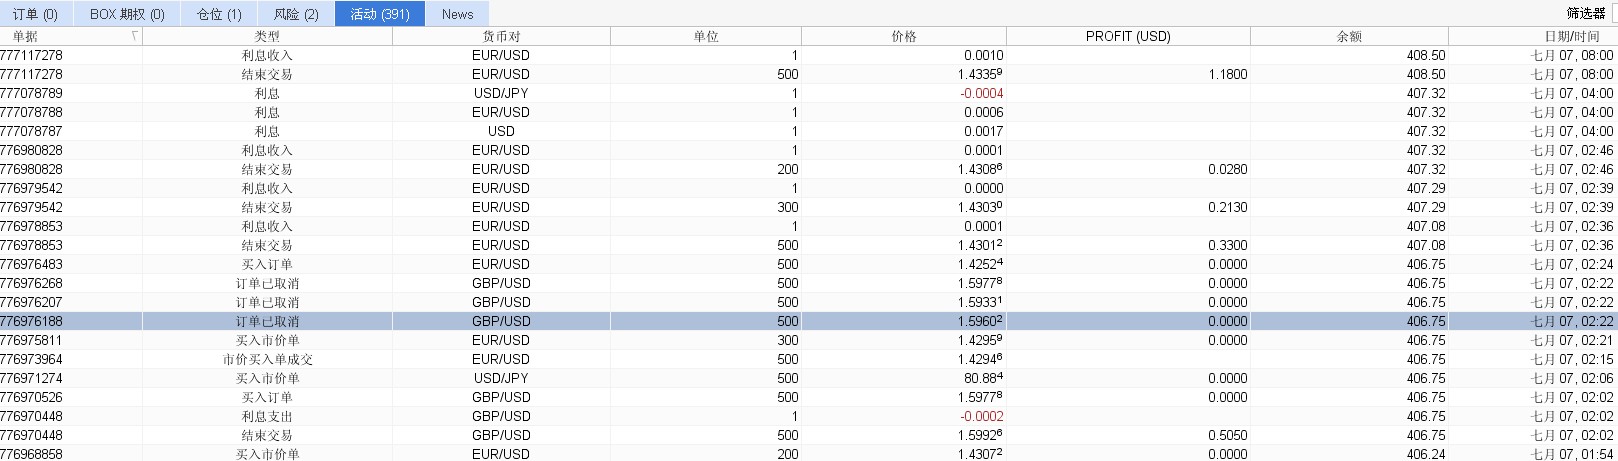Click the price 1.4308 cell

point(983,169)
